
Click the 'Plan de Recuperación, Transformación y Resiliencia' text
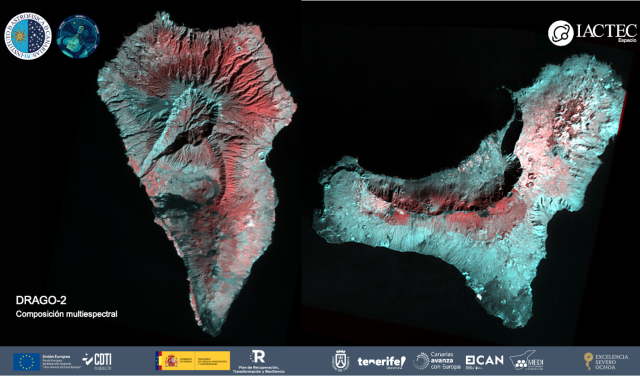(x=258, y=369)
